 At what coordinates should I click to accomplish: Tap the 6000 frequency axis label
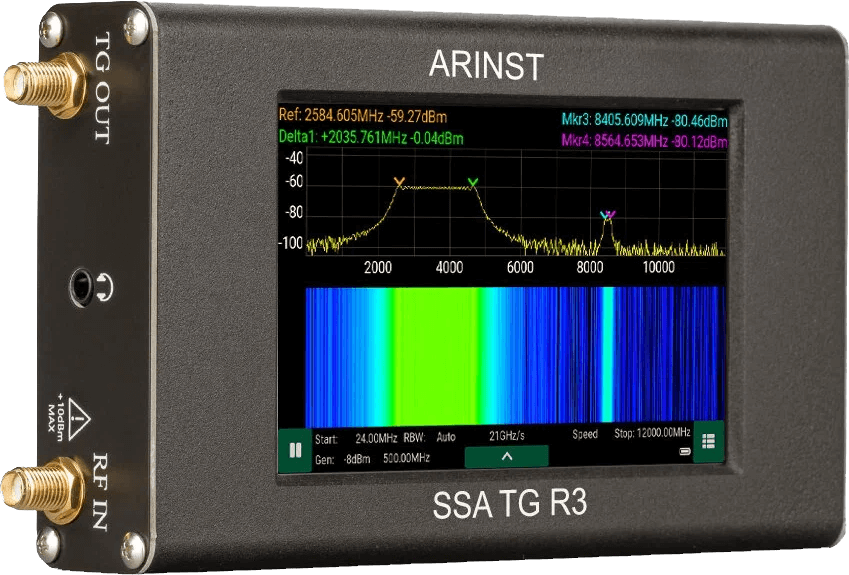pyautogui.click(x=520, y=267)
